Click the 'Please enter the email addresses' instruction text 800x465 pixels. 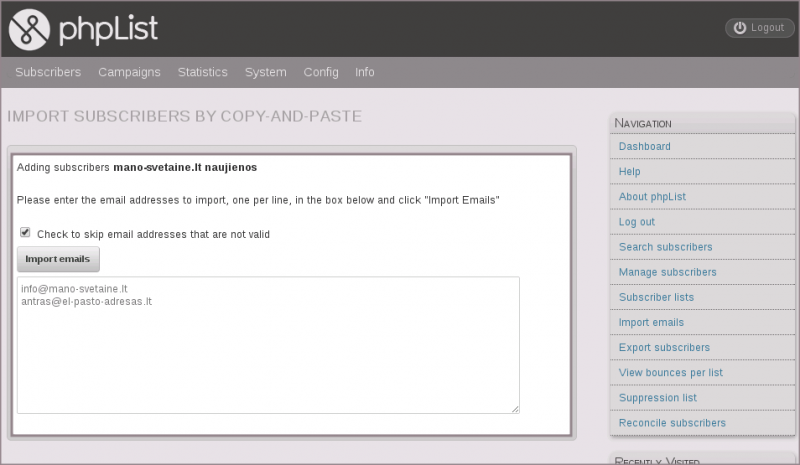pos(258,200)
